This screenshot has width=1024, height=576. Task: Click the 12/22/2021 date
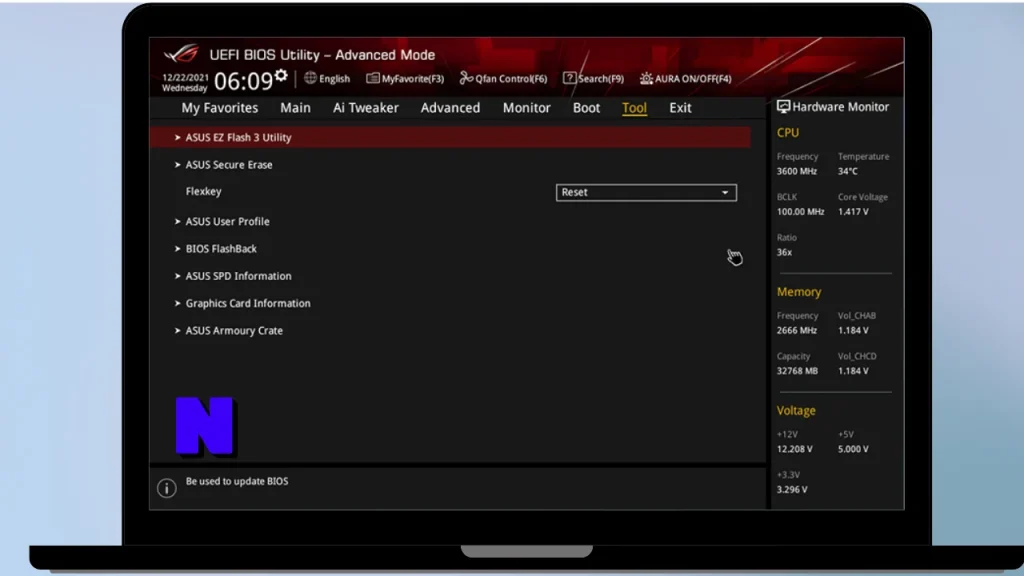coord(185,77)
